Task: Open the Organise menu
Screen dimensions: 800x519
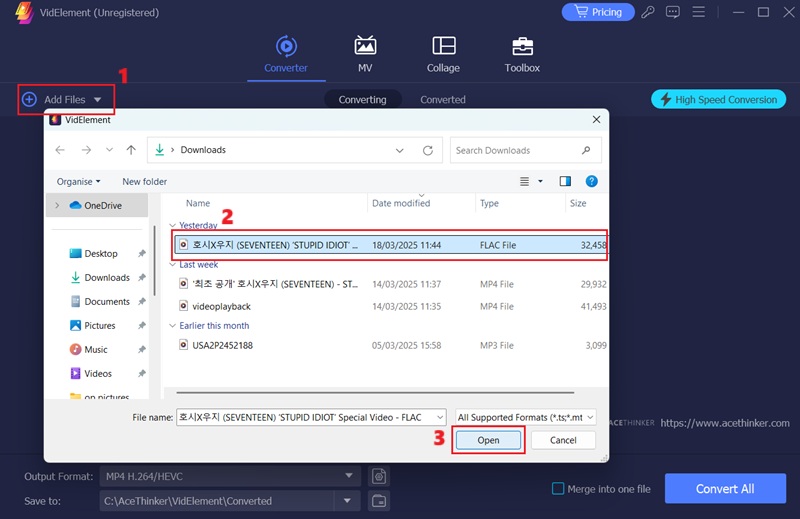Action: 79,182
